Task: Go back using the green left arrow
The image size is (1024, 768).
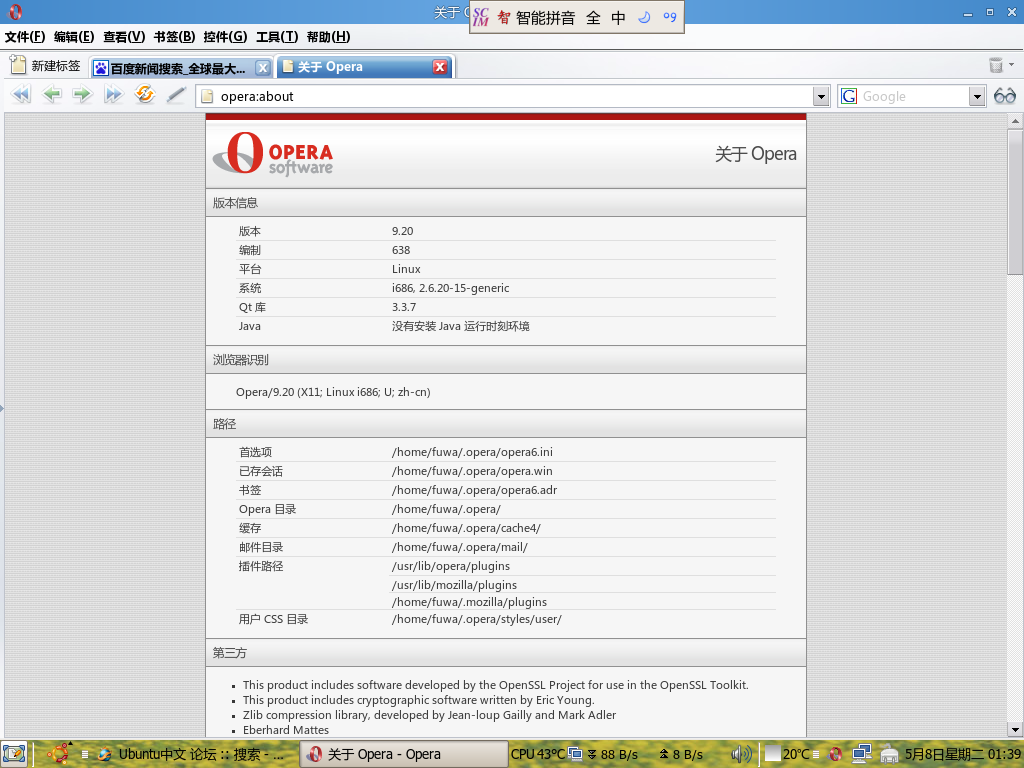Action: pyautogui.click(x=51, y=95)
